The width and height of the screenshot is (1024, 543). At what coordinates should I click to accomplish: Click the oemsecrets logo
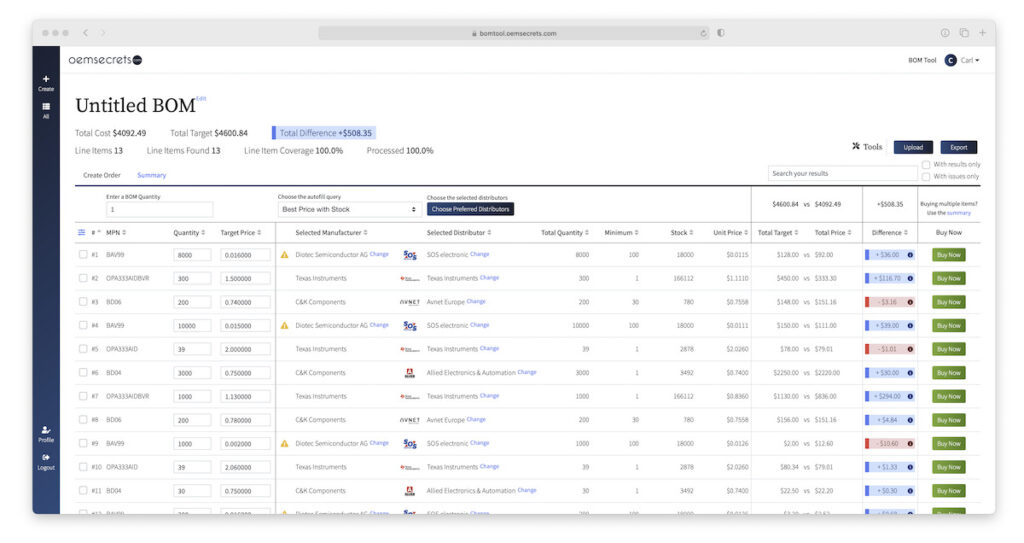105,60
